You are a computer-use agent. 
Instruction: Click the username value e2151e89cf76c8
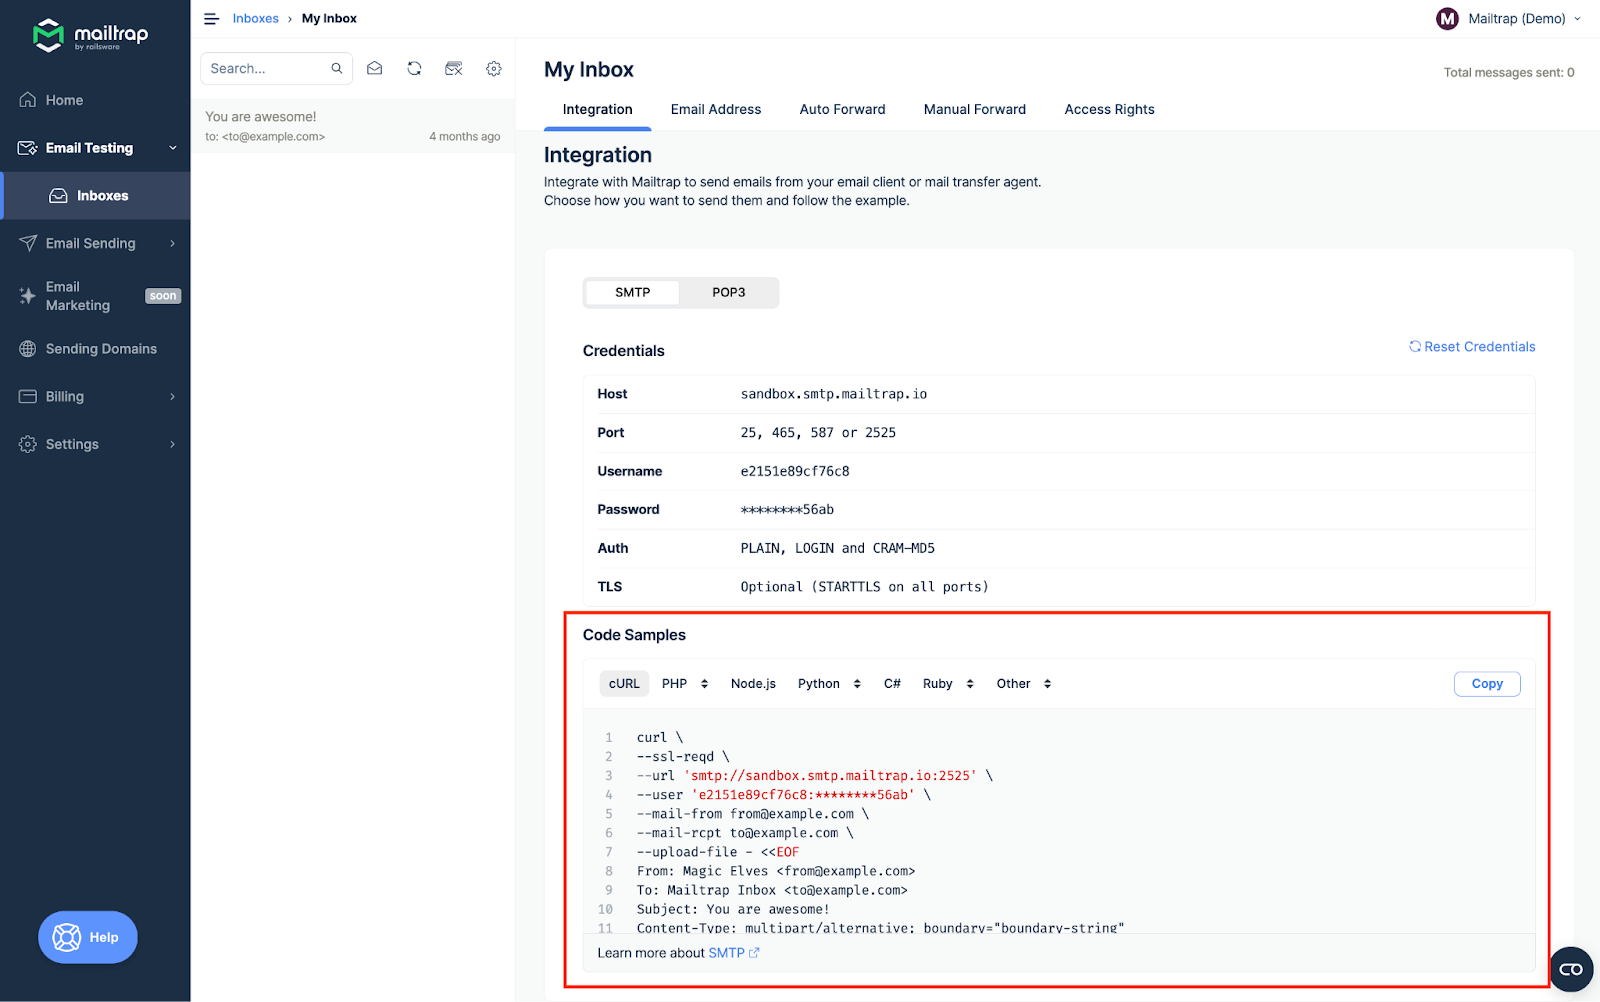pyautogui.click(x=795, y=471)
